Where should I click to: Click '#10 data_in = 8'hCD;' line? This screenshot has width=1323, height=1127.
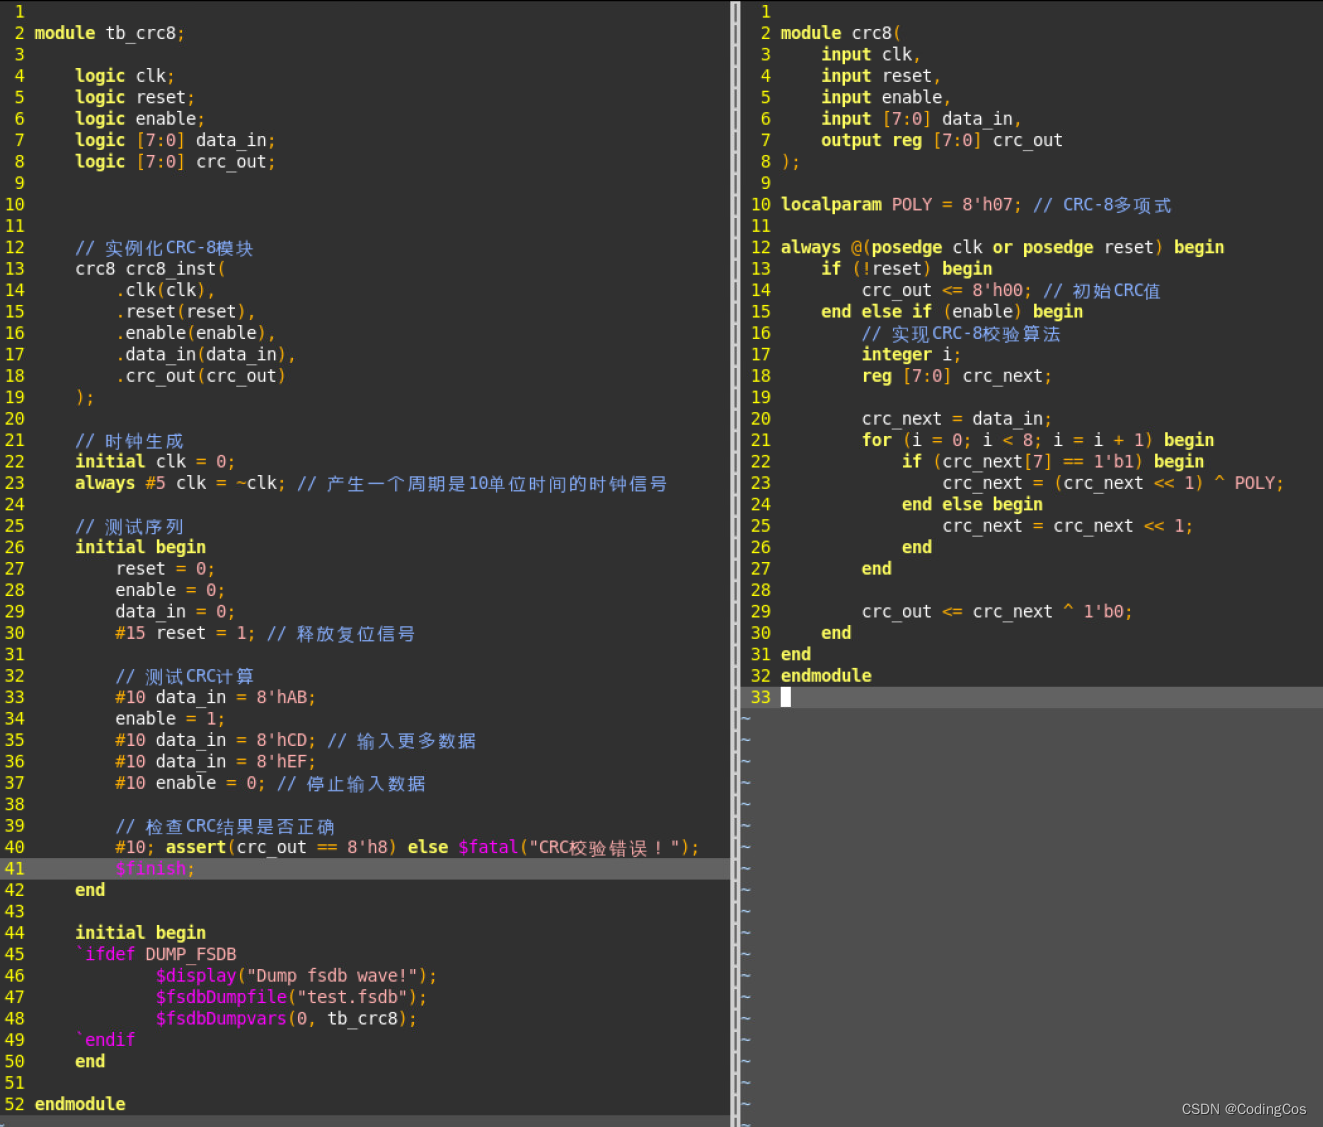coord(215,740)
